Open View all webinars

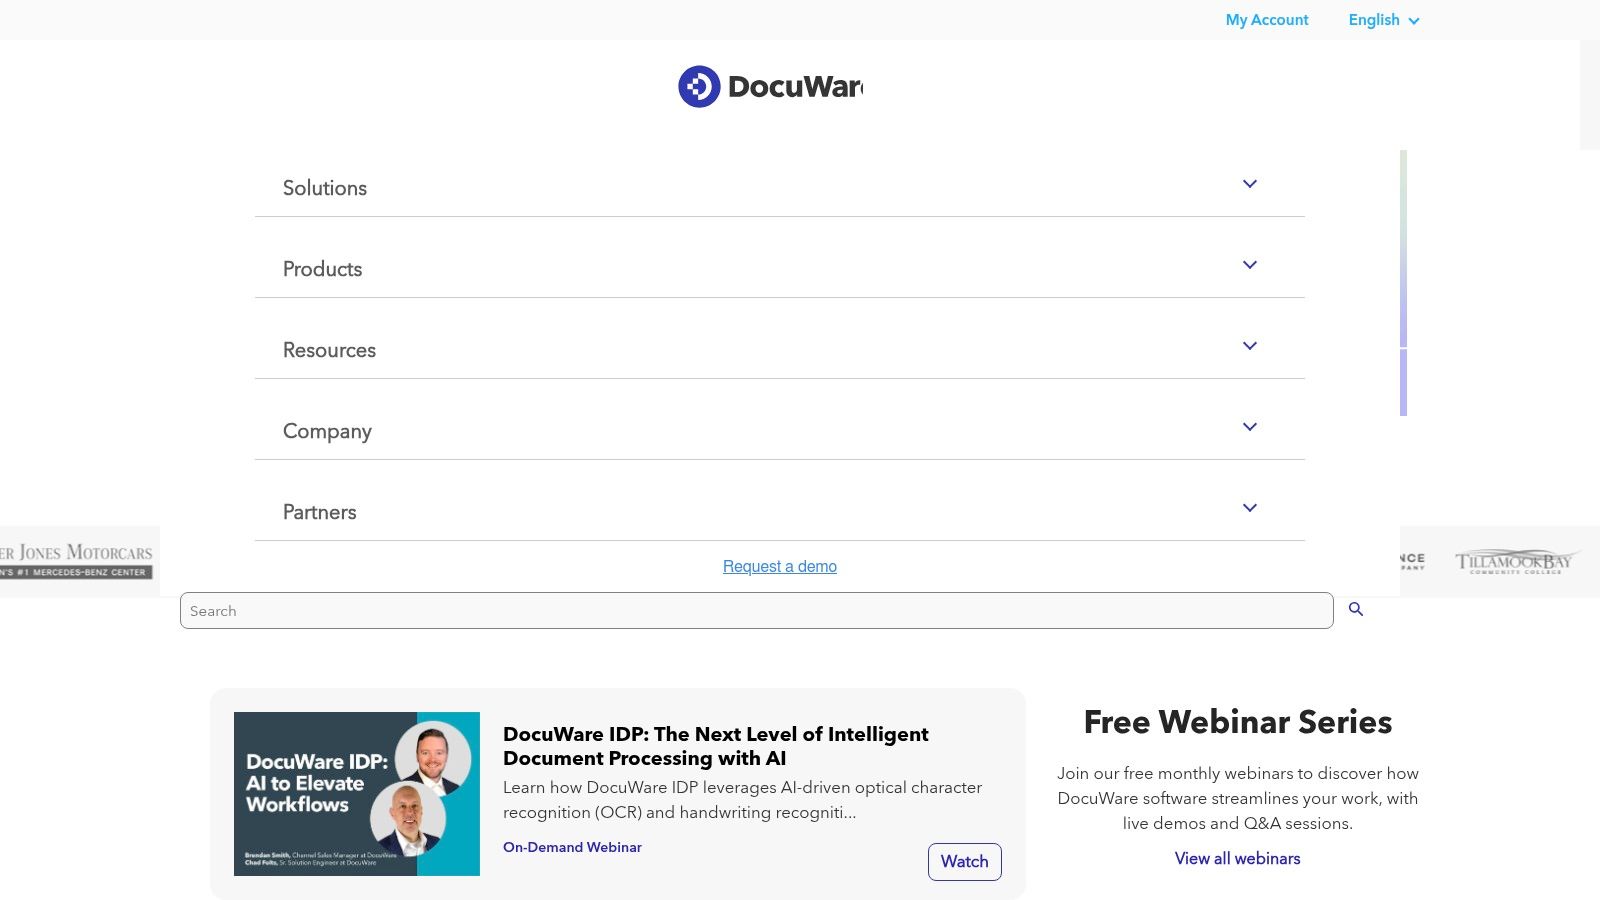[1237, 858]
